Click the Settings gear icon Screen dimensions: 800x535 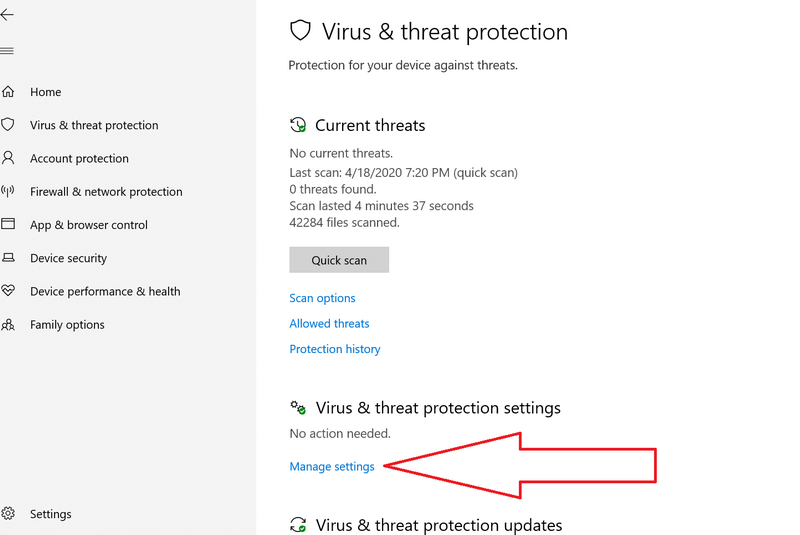click(8, 514)
